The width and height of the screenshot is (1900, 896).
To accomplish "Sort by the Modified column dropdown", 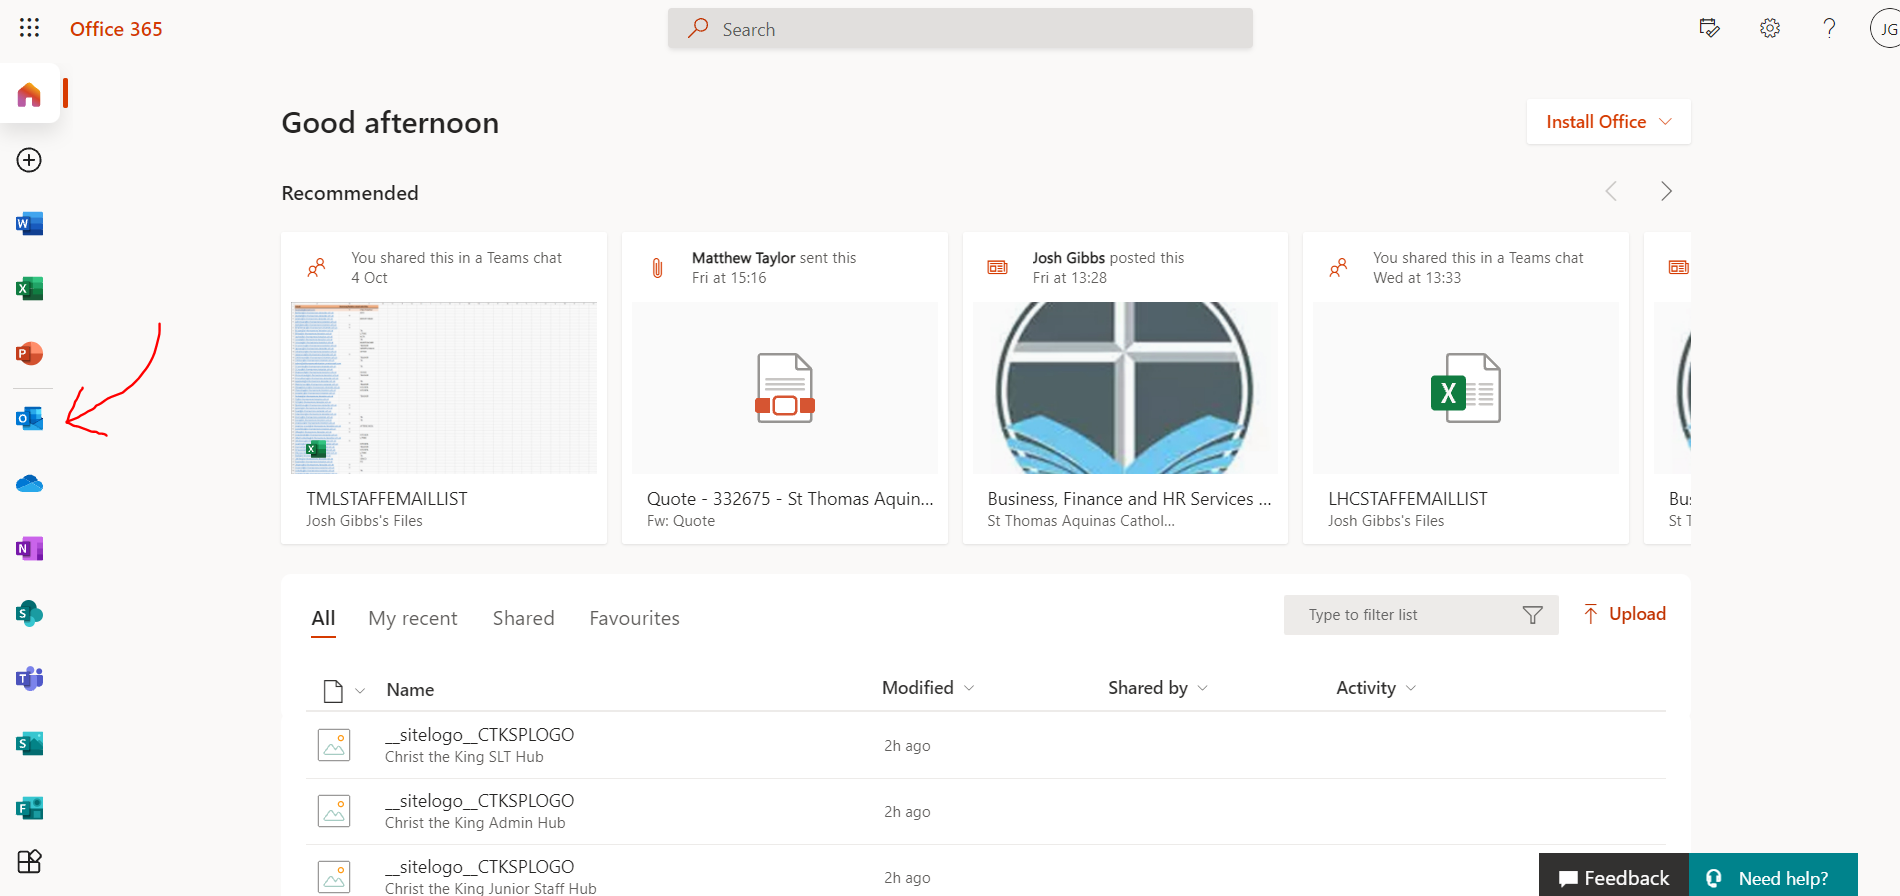I will point(928,688).
